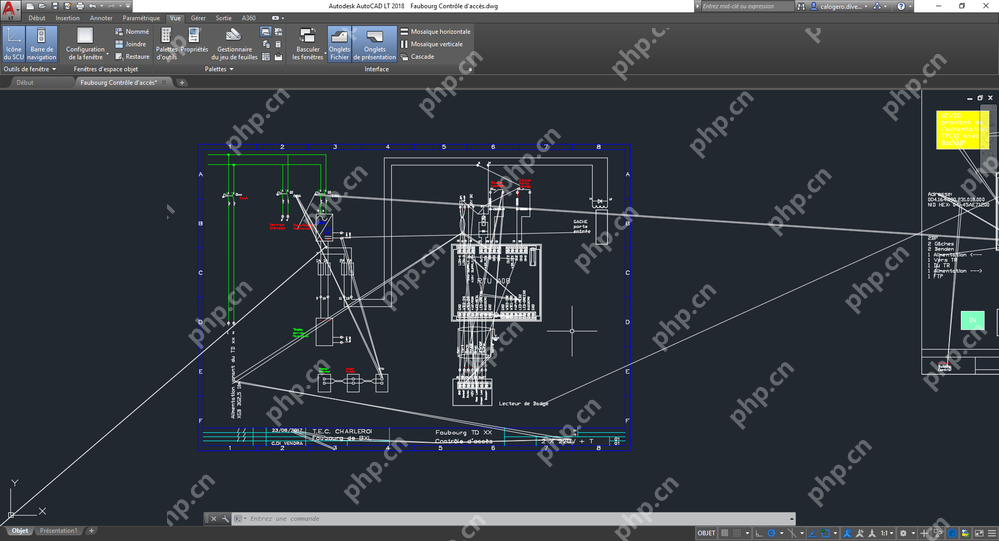Open Configuration de la fenêtre dropdown

pyautogui.click(x=85, y=44)
